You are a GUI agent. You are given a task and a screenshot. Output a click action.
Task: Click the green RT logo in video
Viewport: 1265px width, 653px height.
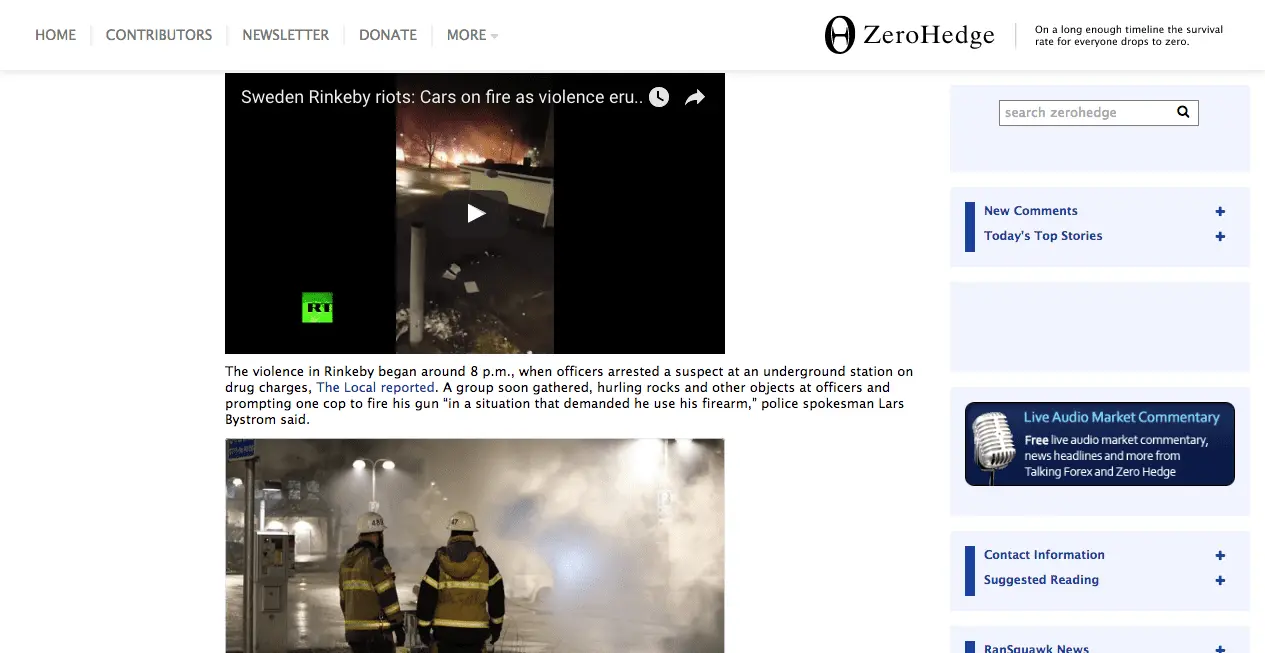click(317, 308)
